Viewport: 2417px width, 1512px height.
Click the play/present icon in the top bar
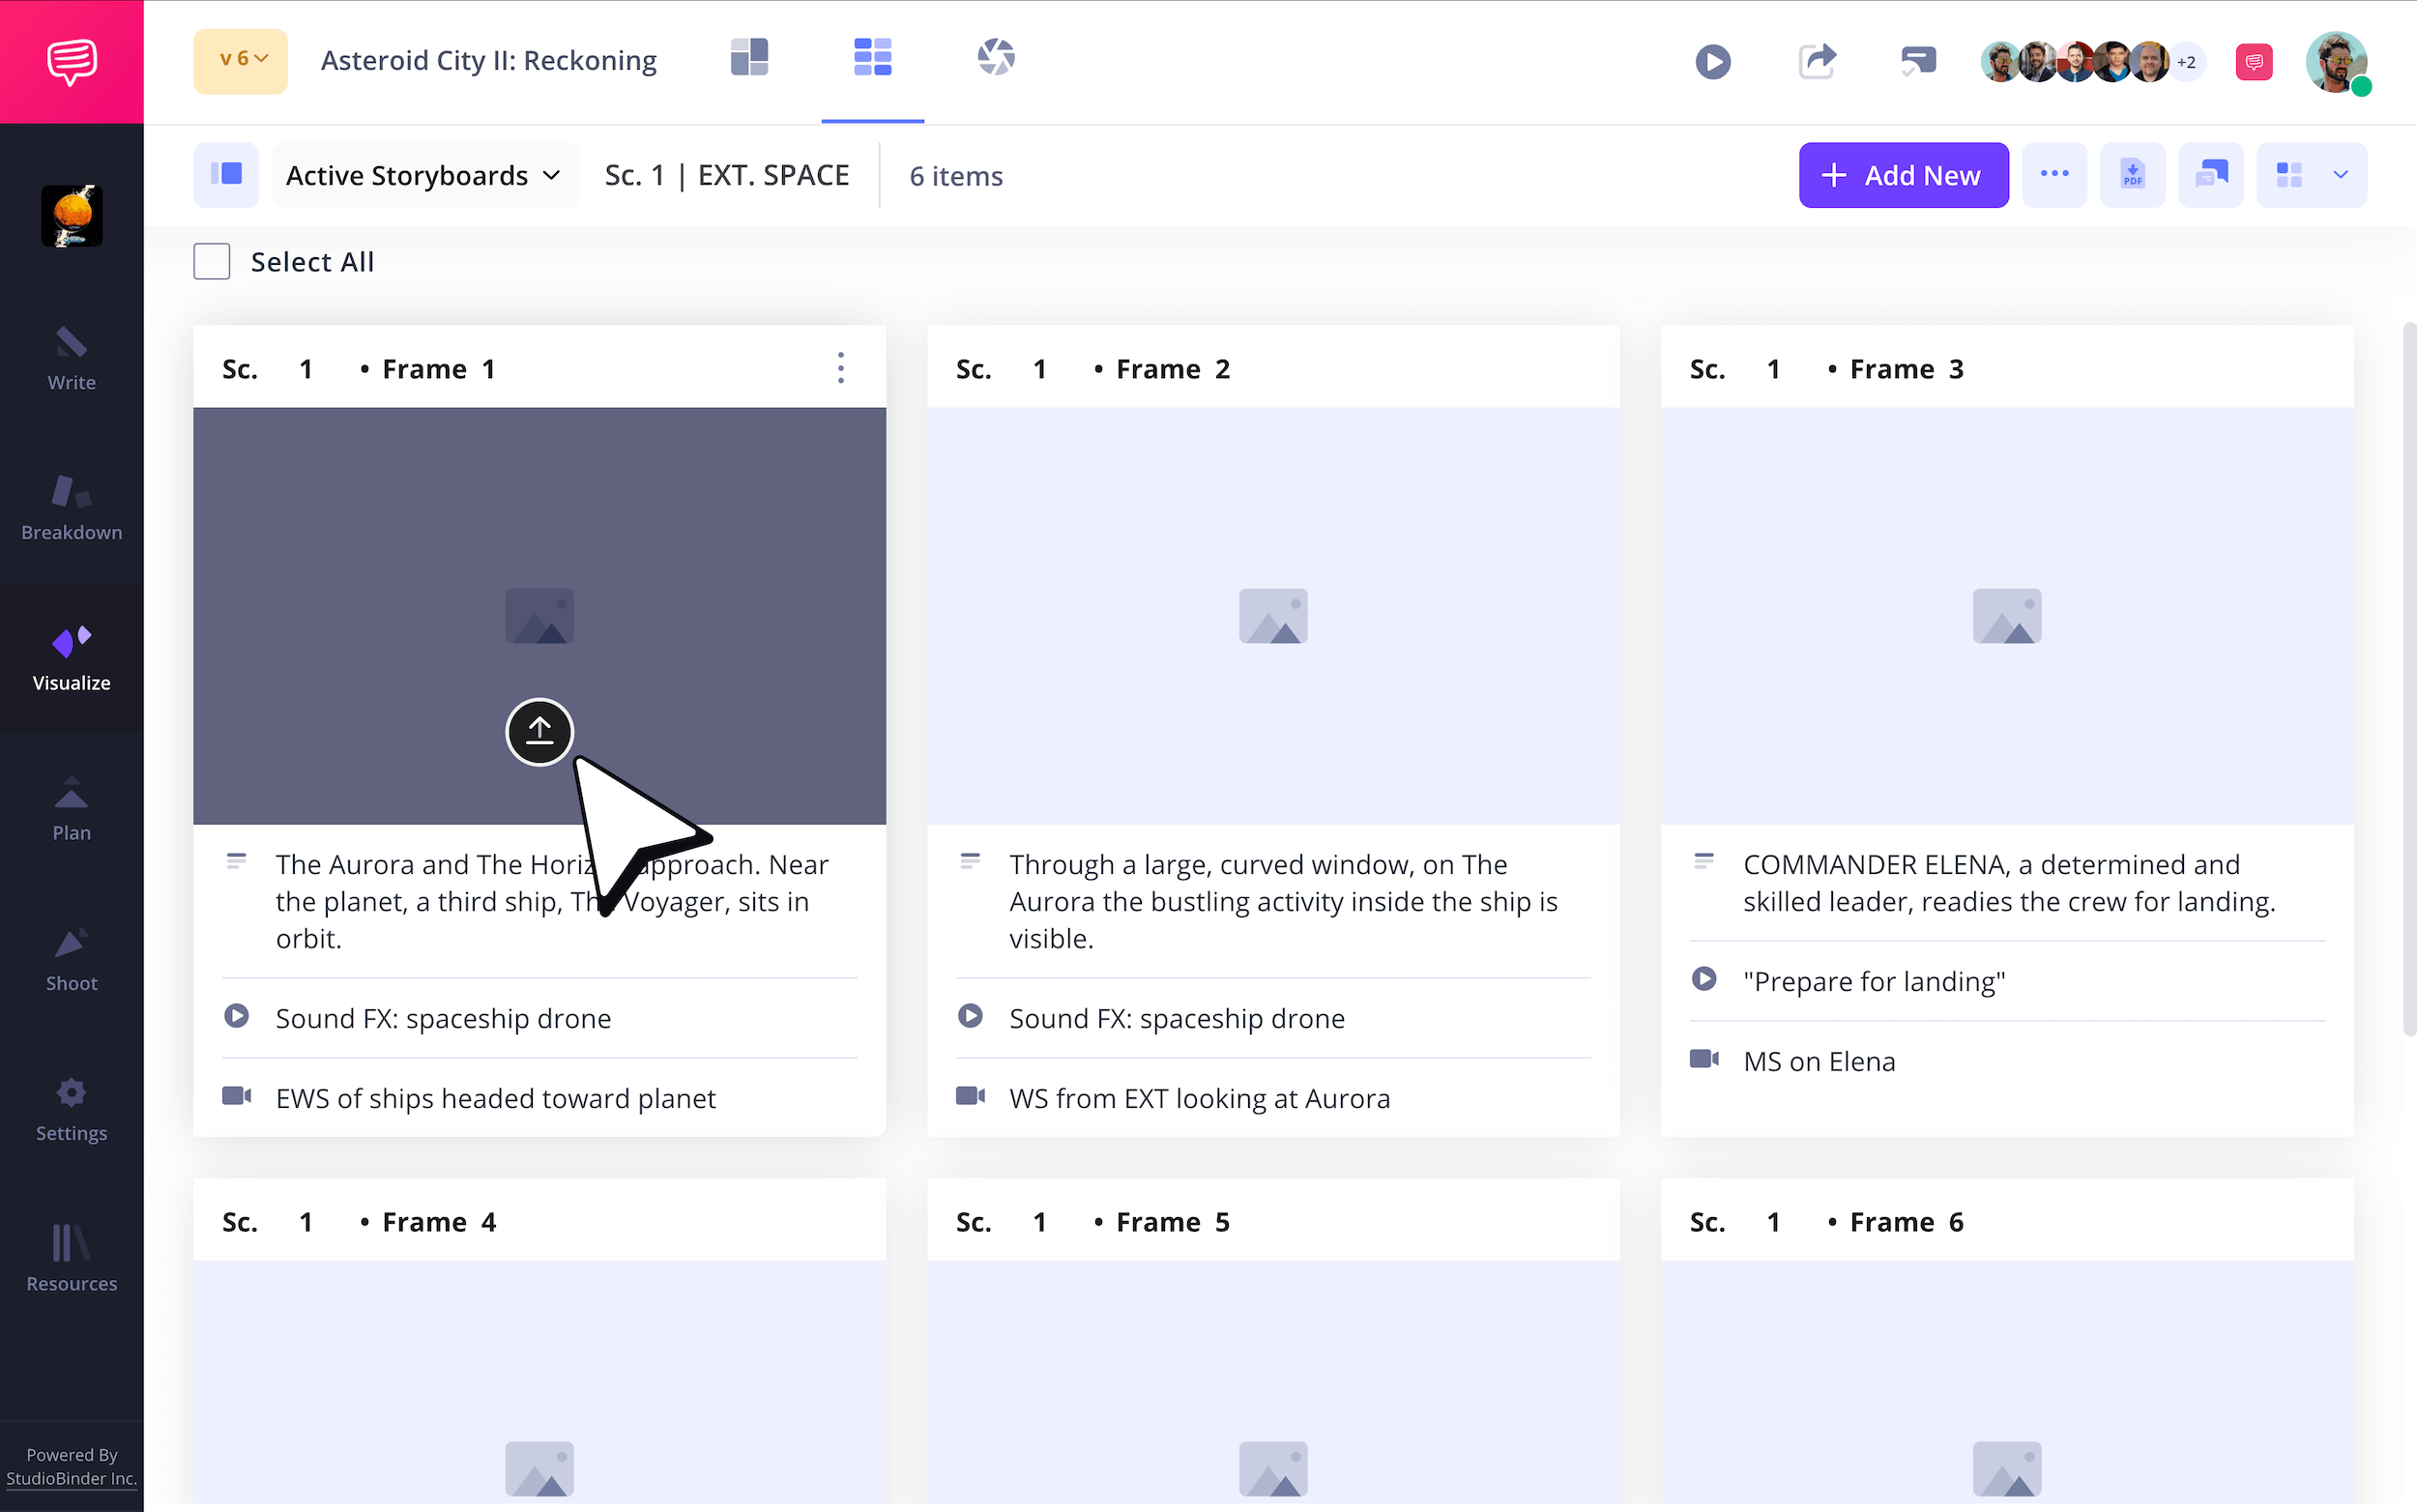(1712, 61)
